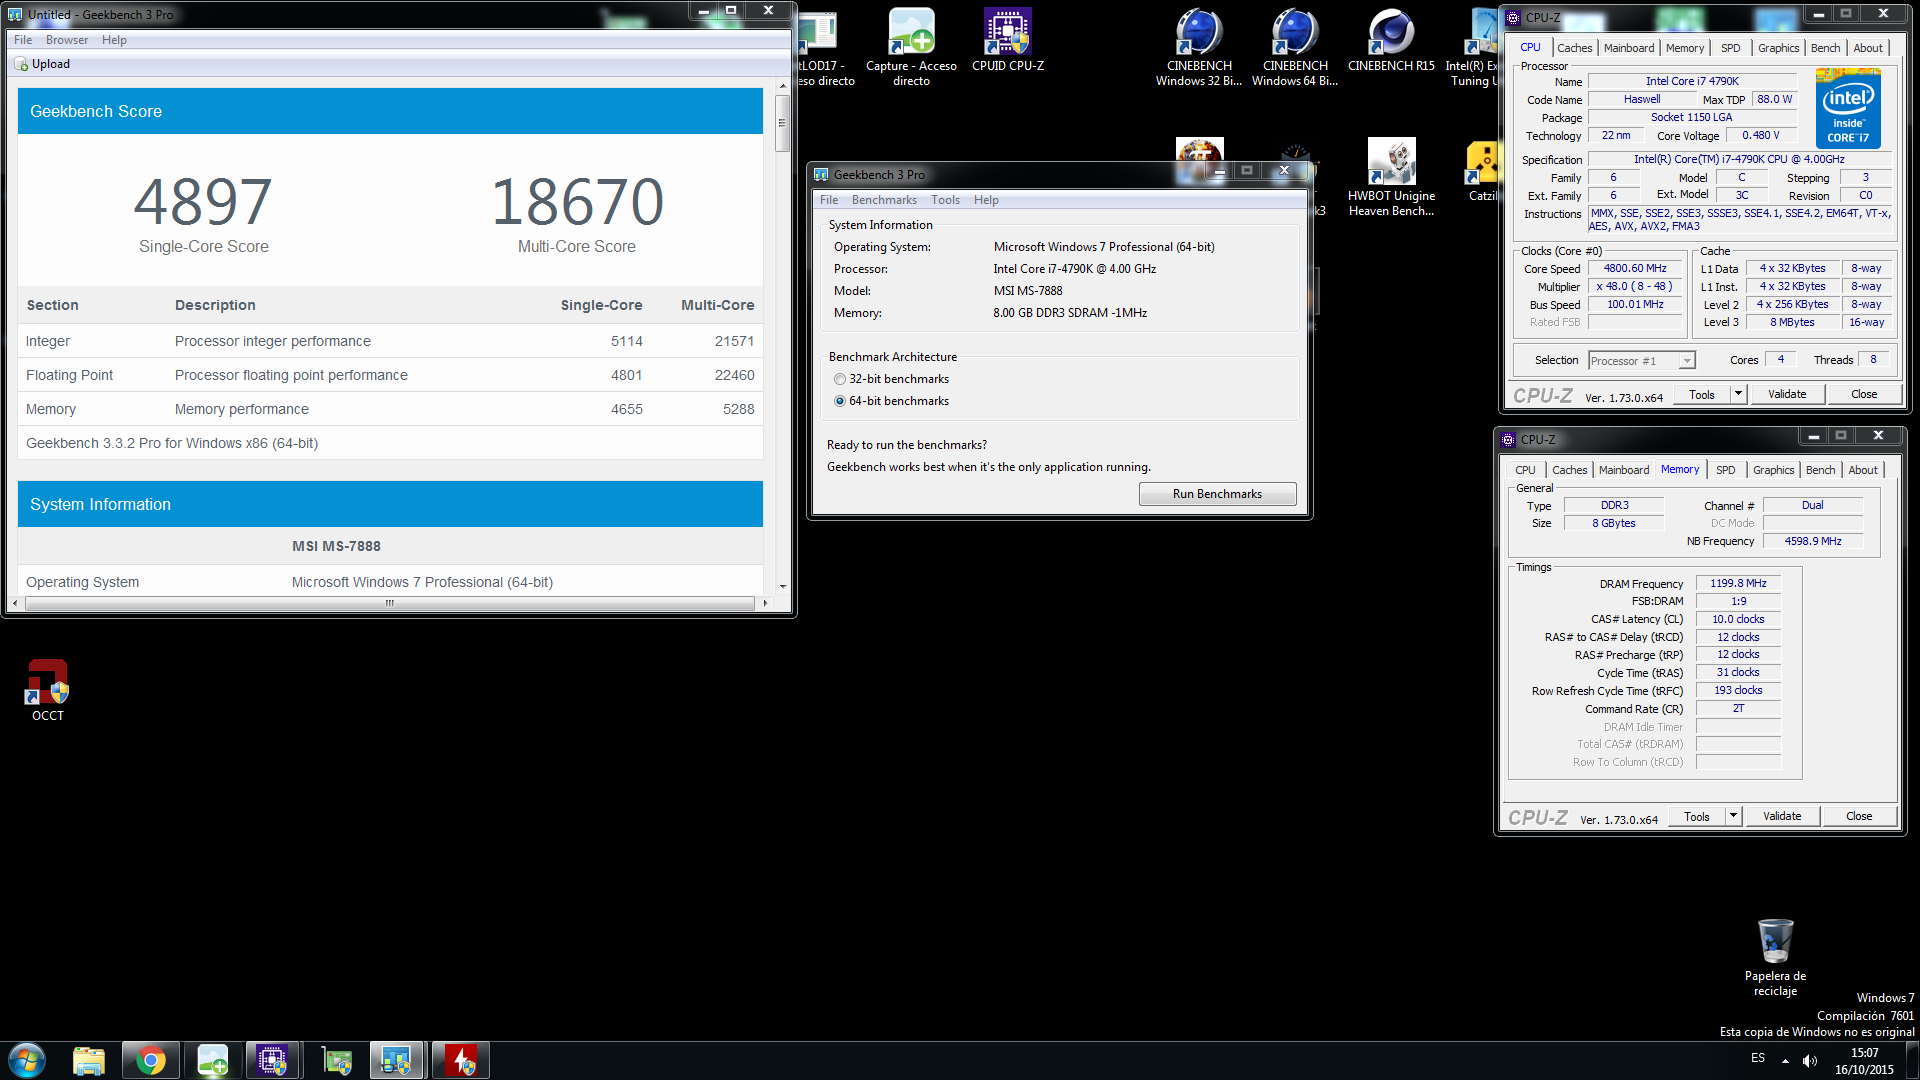
Task: Open the File menu in Geekbench results window
Action: pyautogui.click(x=23, y=40)
